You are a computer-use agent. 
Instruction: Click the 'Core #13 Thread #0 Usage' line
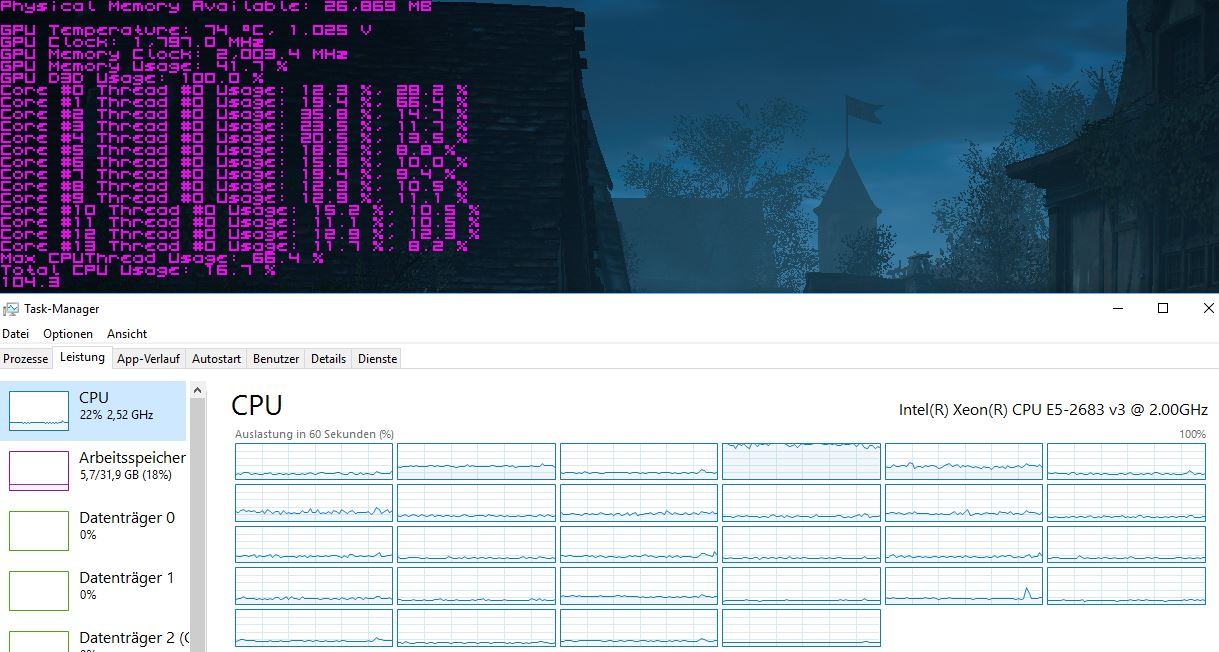point(234,246)
